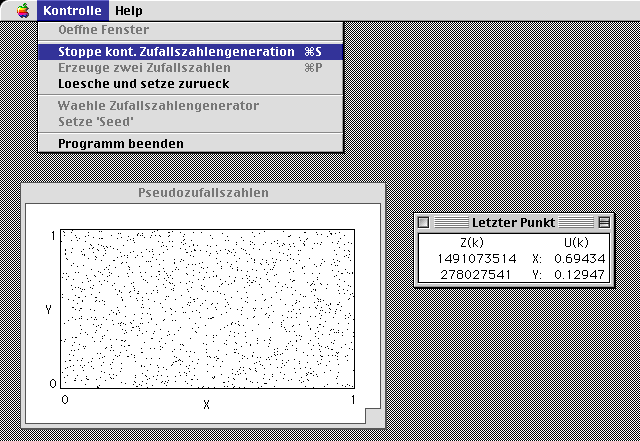Image resolution: width=640 pixels, height=441 pixels.
Task: Click the Z(k) value 1491073514
Action: [x=477, y=259]
